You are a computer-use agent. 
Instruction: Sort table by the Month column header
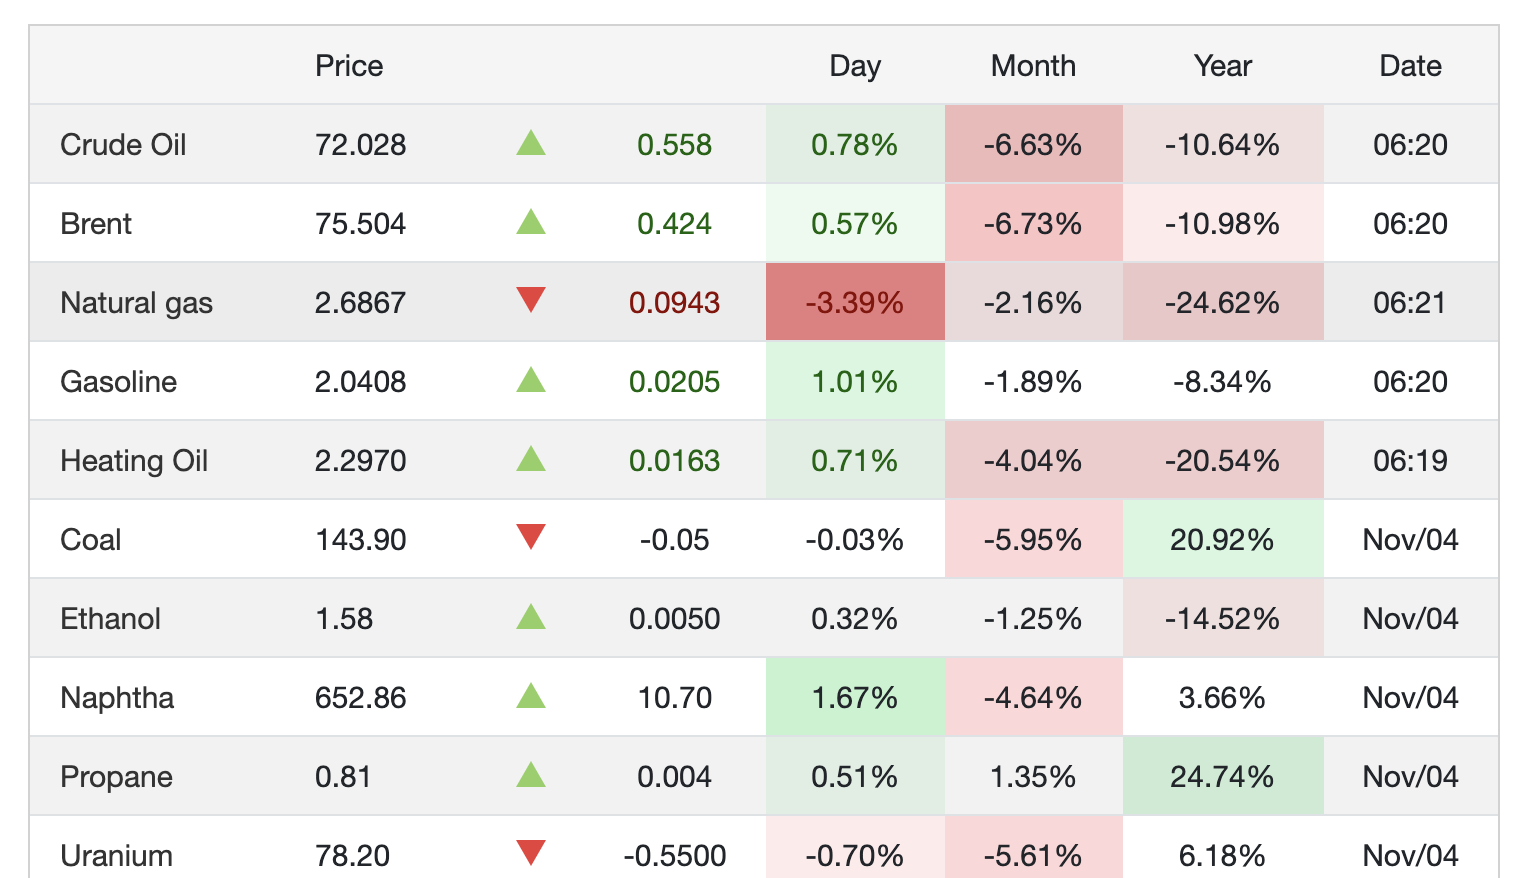[x=1033, y=66]
